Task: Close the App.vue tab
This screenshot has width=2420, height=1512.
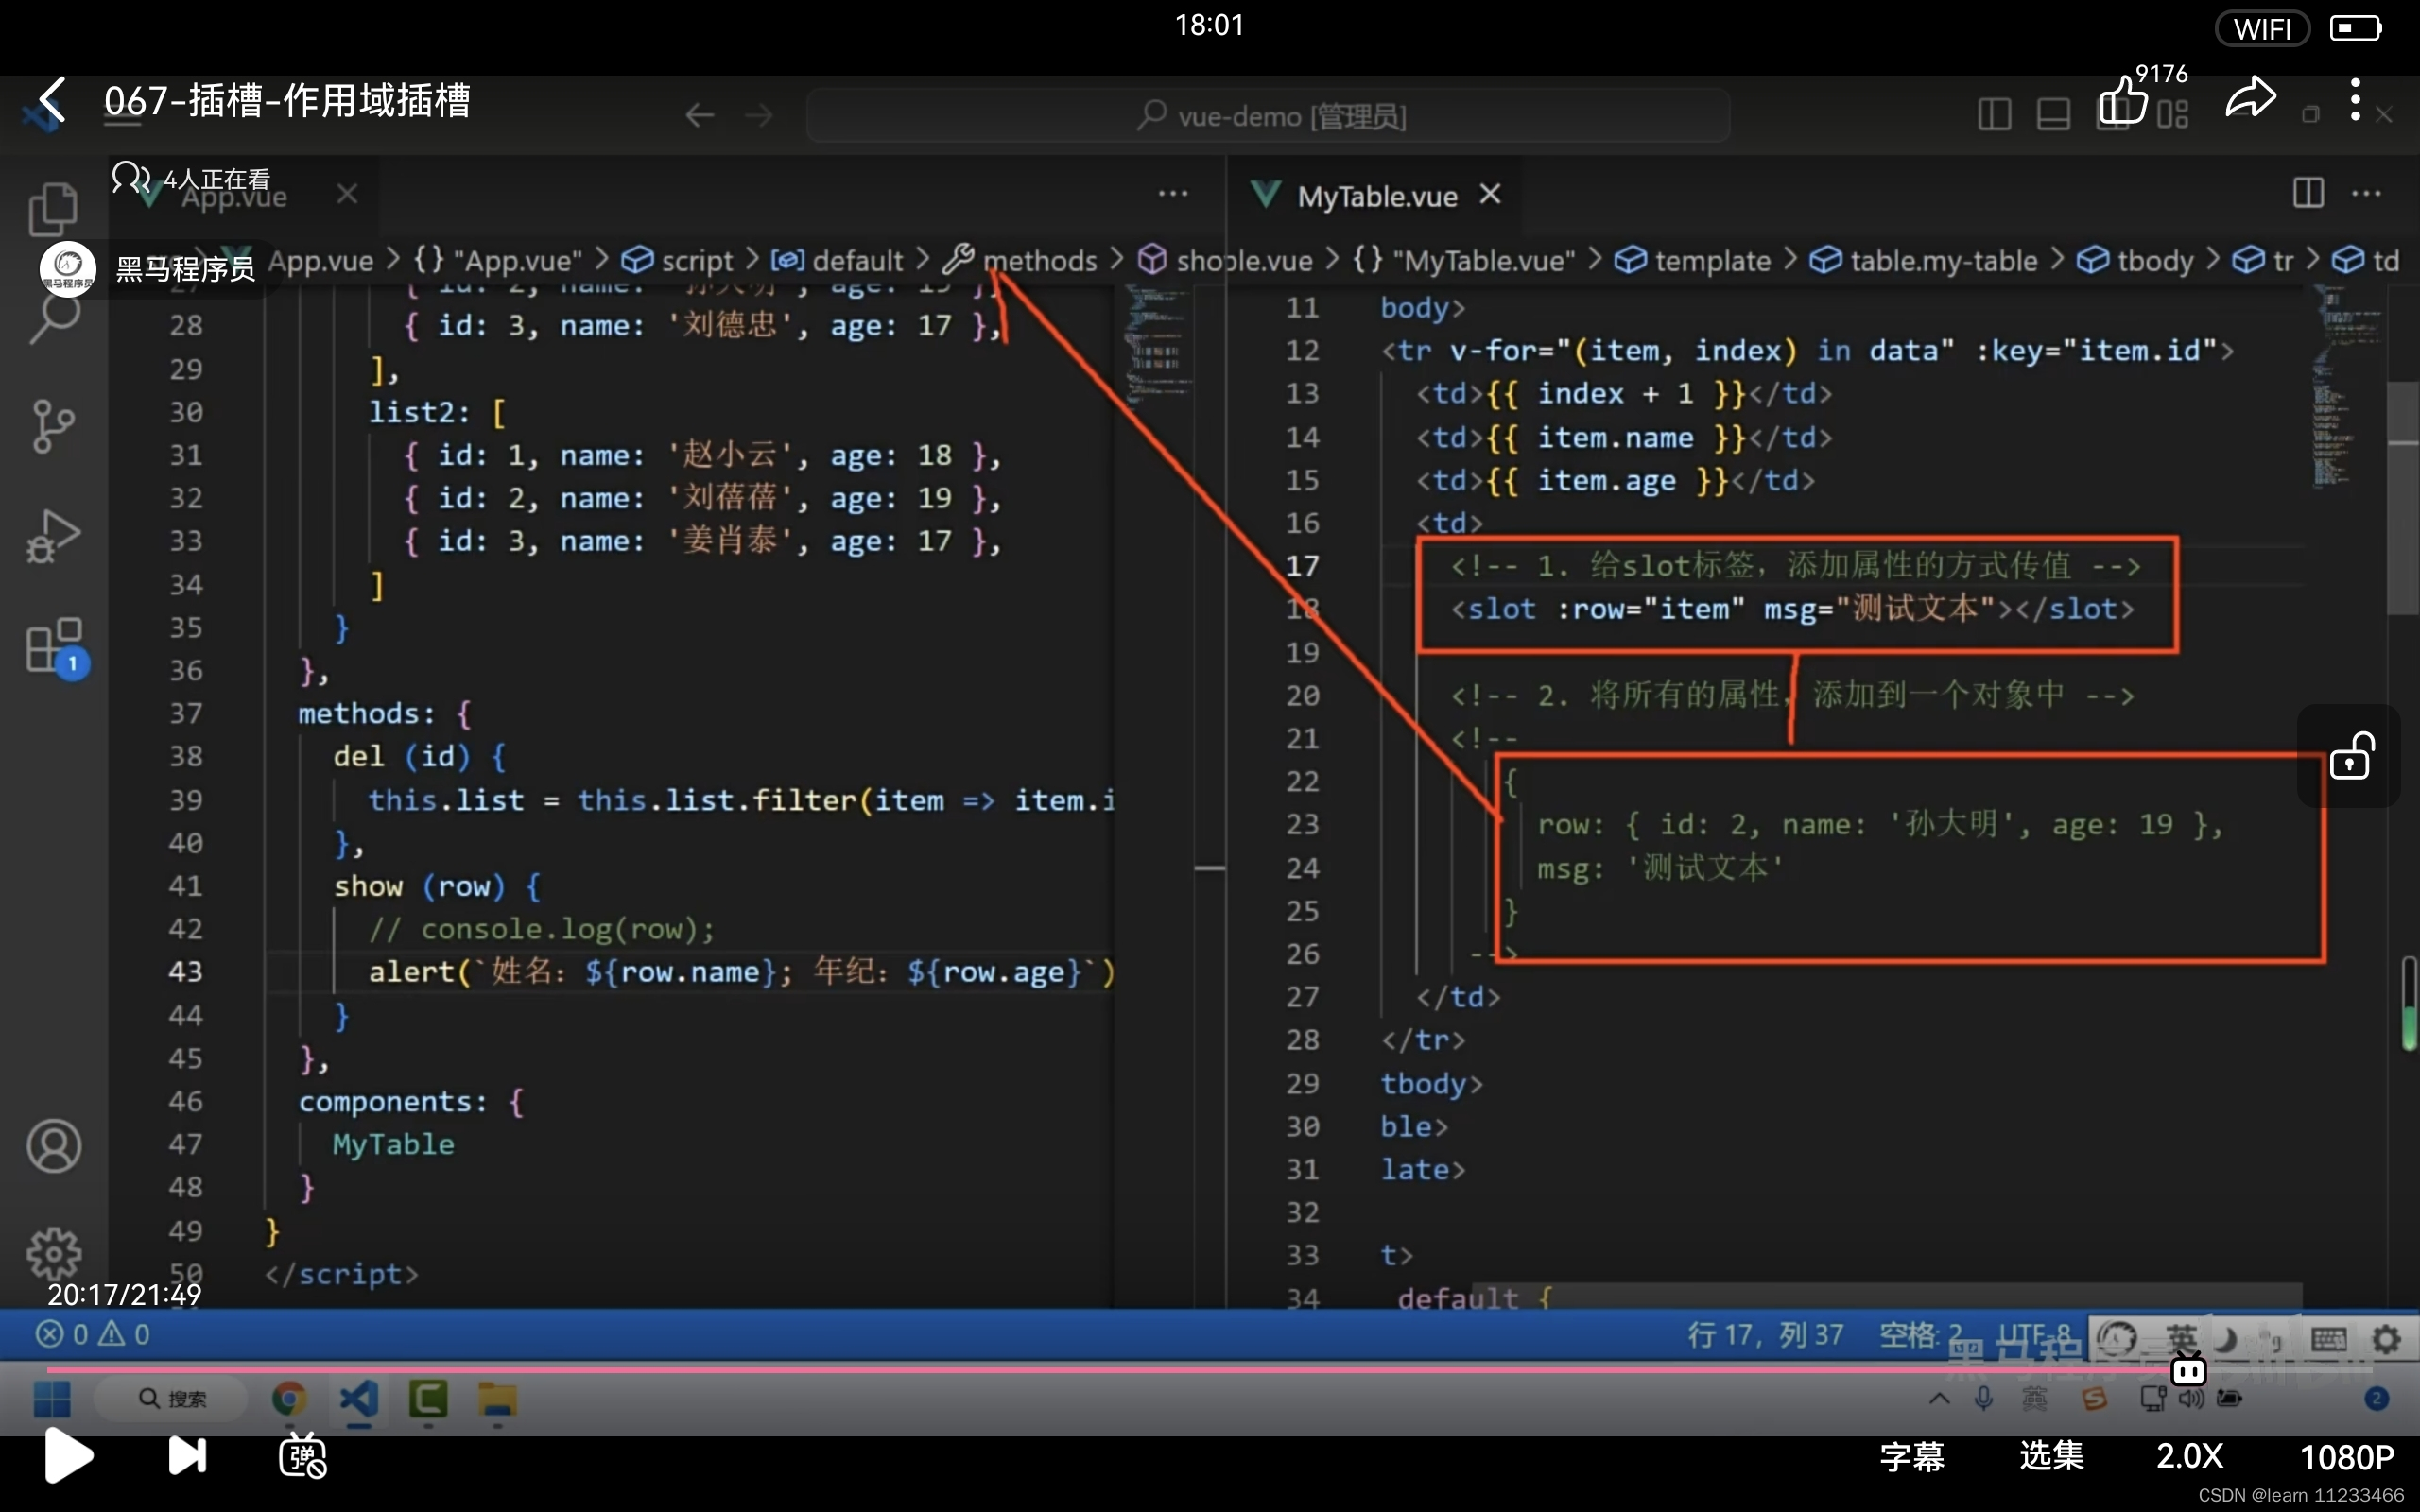Action: (347, 194)
